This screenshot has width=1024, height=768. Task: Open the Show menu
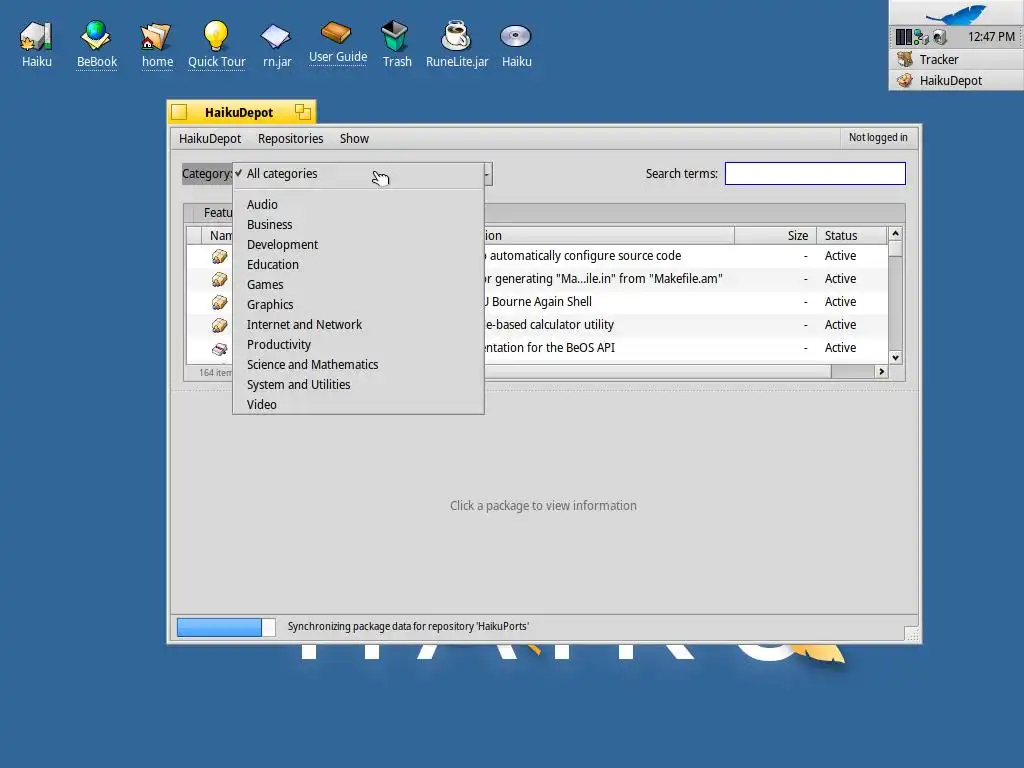click(354, 138)
